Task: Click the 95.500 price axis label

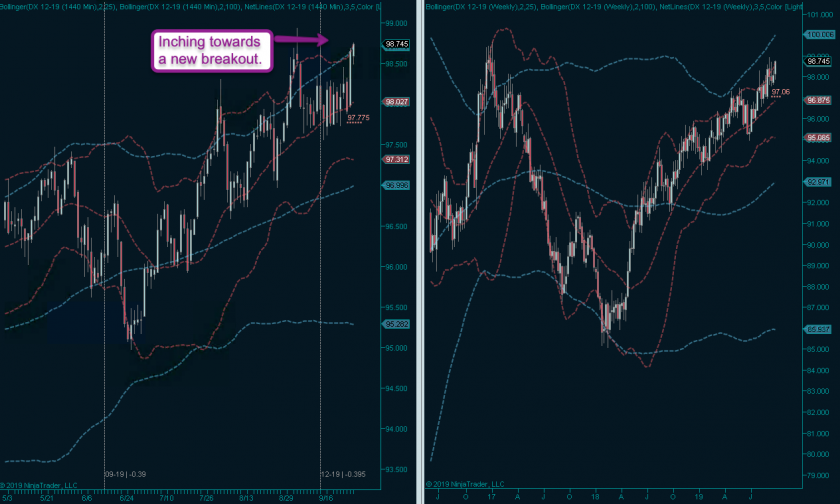Action: [396, 308]
